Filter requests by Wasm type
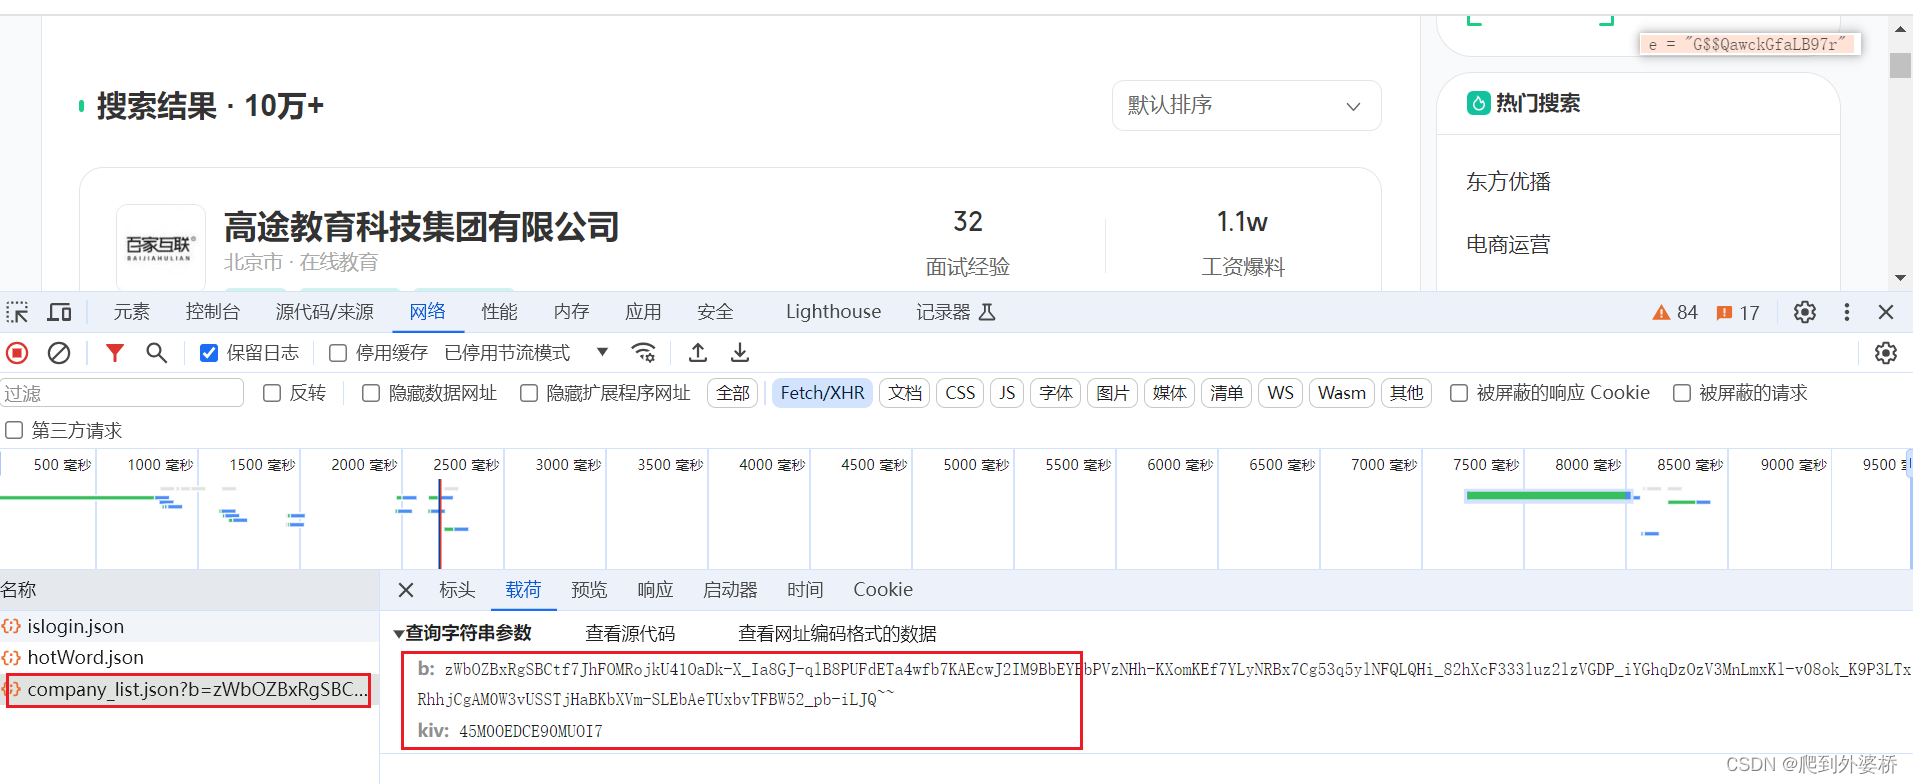This screenshot has height=784, width=1913. [x=1342, y=393]
